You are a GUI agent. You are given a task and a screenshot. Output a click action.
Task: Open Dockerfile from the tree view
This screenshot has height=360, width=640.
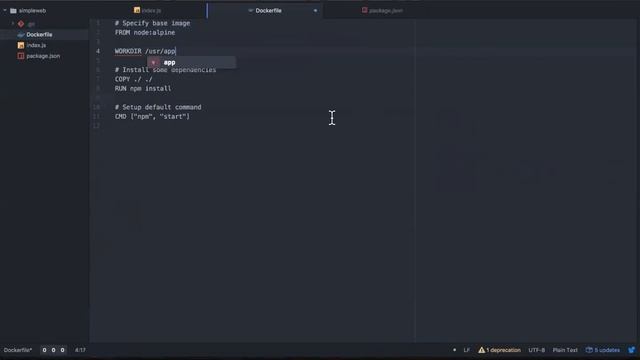pos(39,35)
